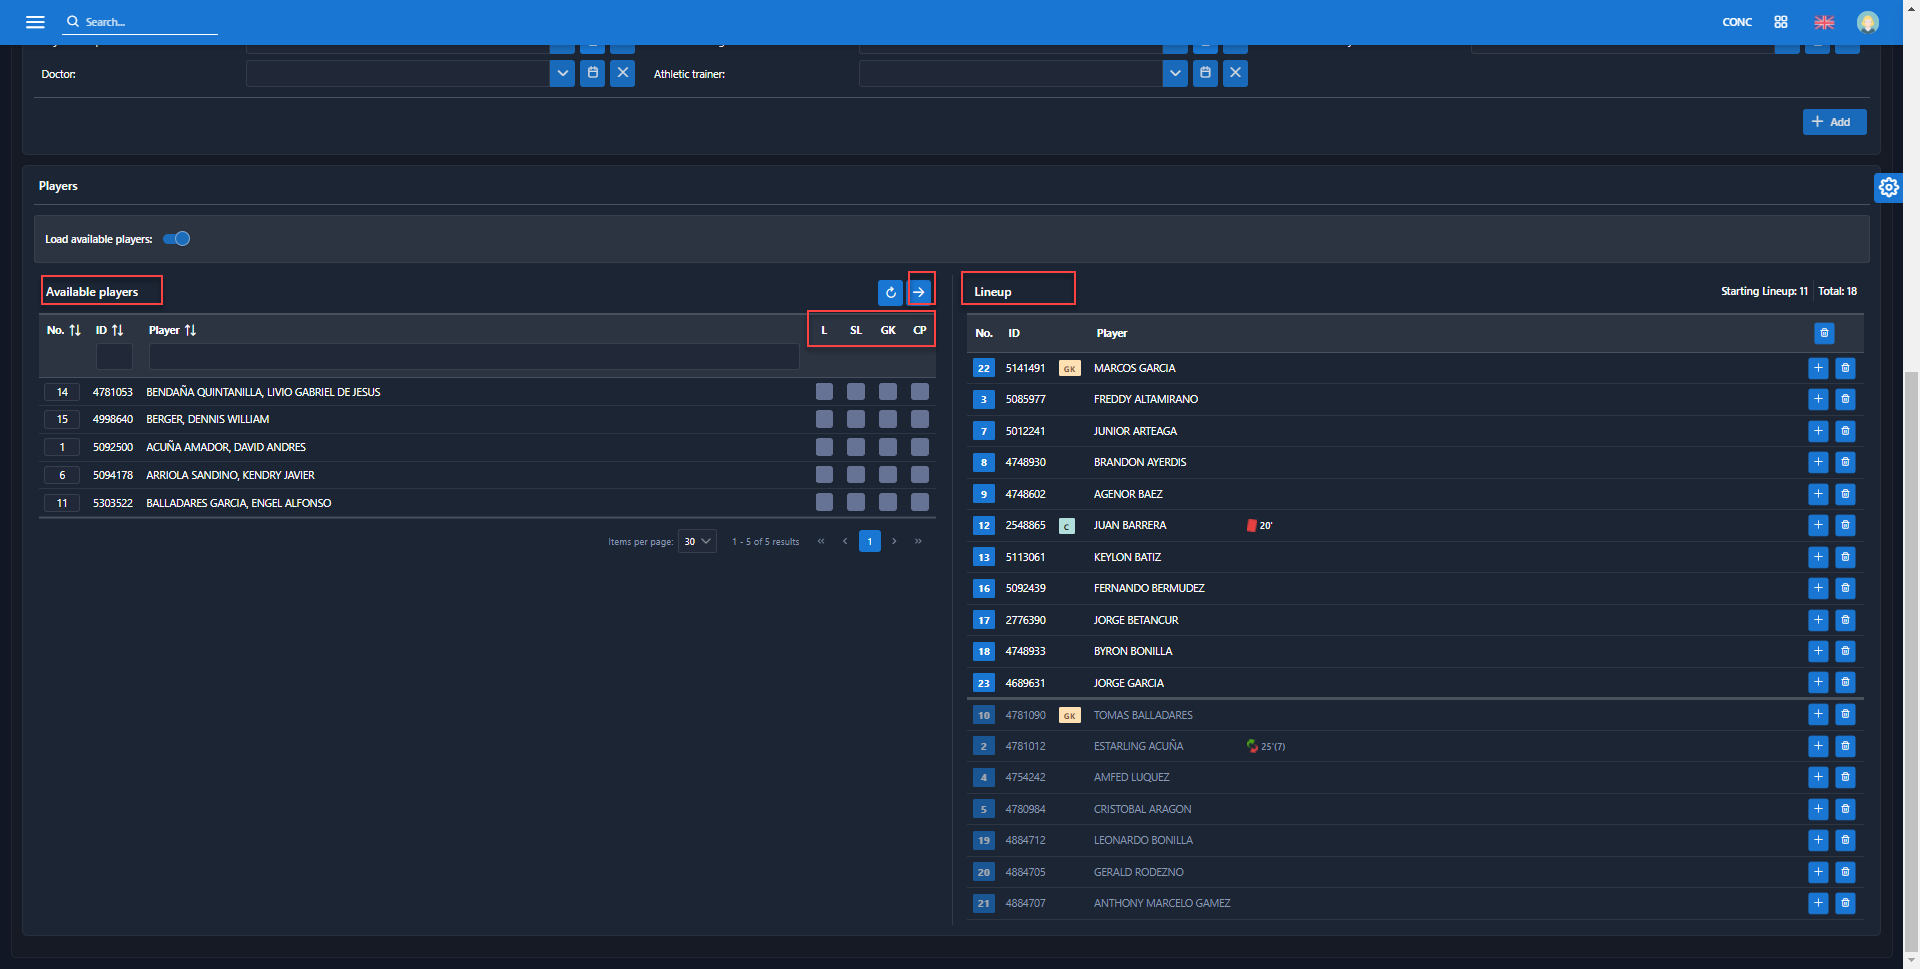Click the trash icon in the Lineup header

1824,333
